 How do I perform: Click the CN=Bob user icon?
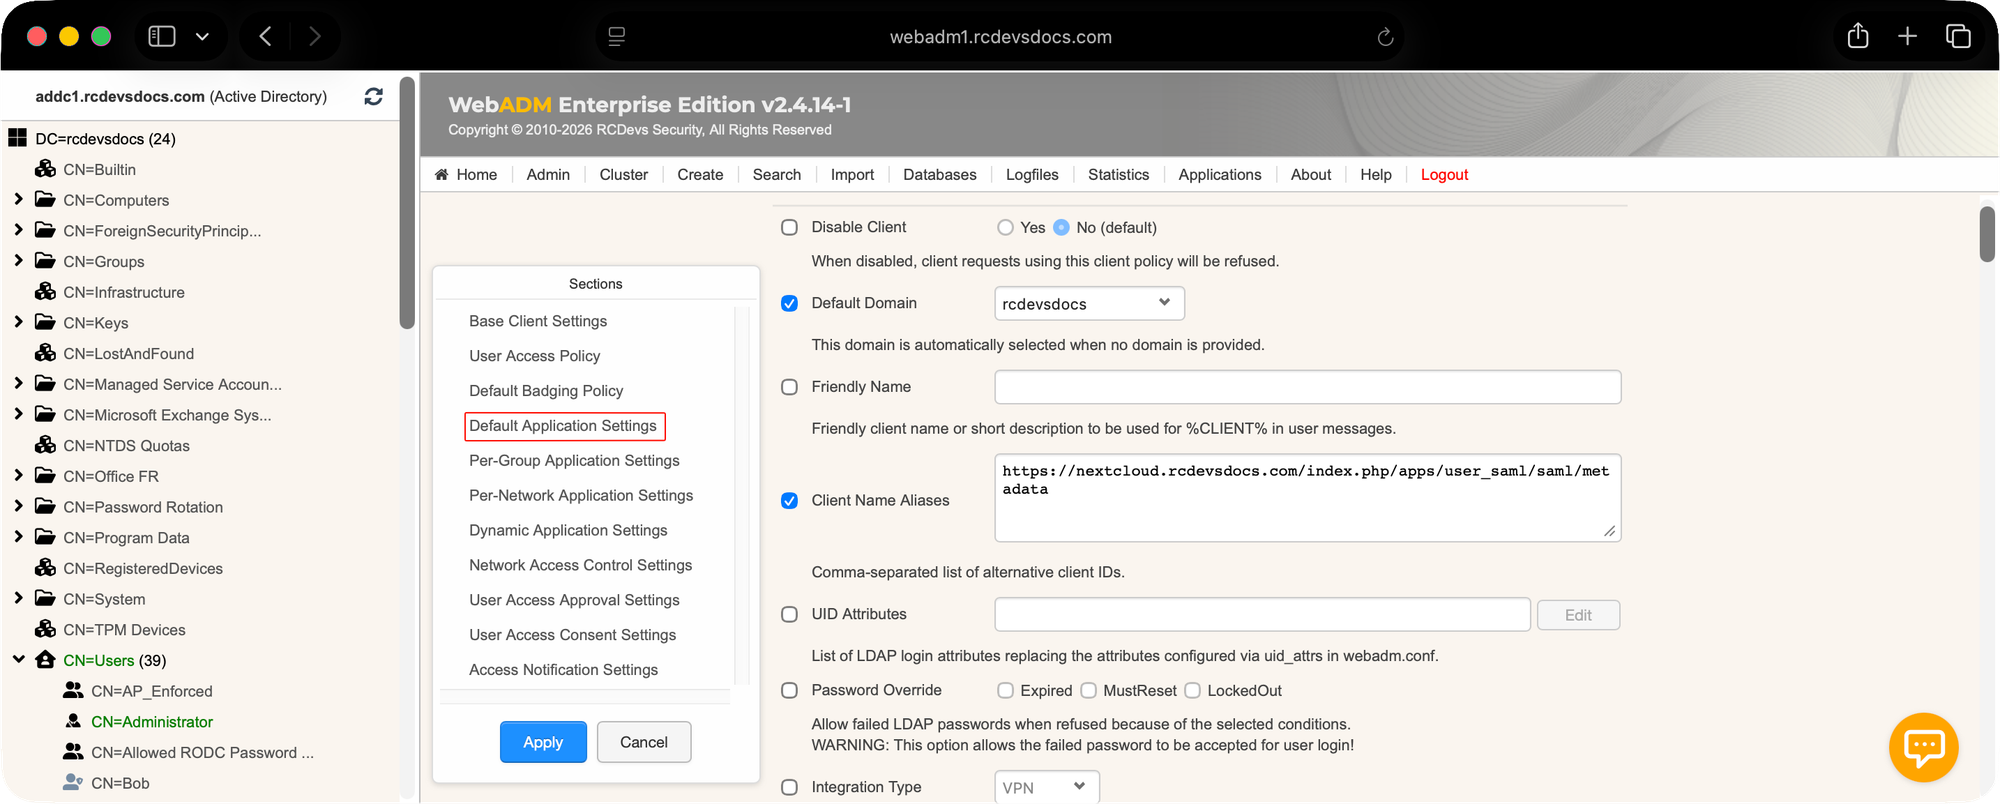(73, 782)
